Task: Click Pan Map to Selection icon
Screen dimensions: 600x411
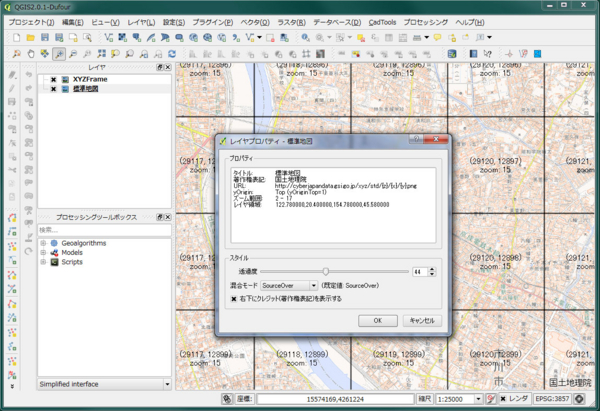Action: tap(45, 54)
